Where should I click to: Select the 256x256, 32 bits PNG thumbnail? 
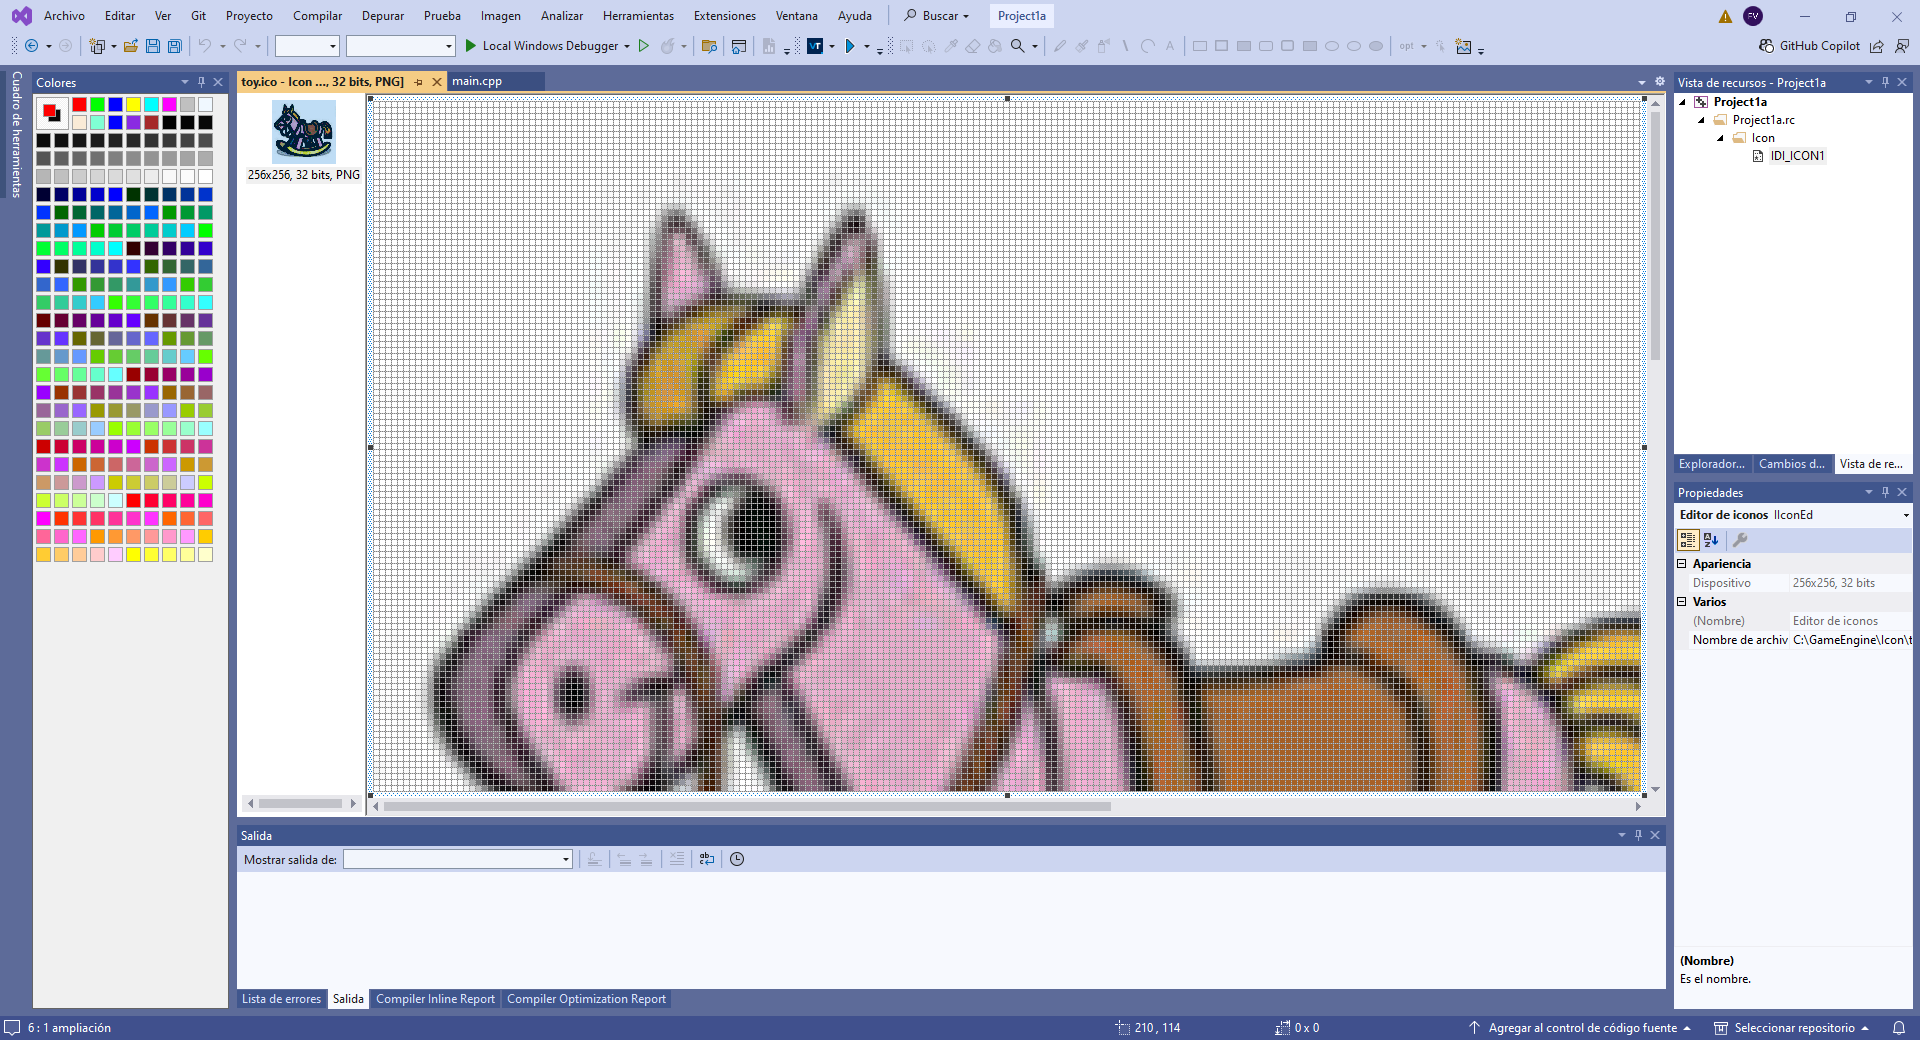point(304,141)
